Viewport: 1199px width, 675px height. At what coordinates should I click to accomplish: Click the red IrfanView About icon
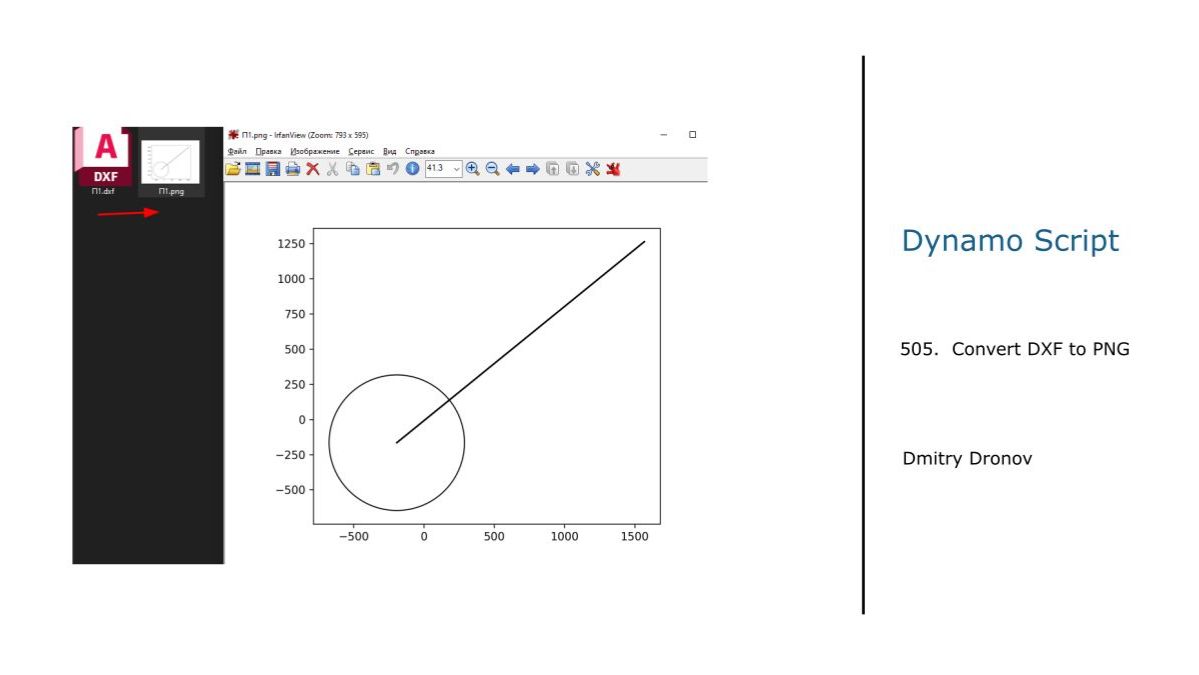point(613,169)
